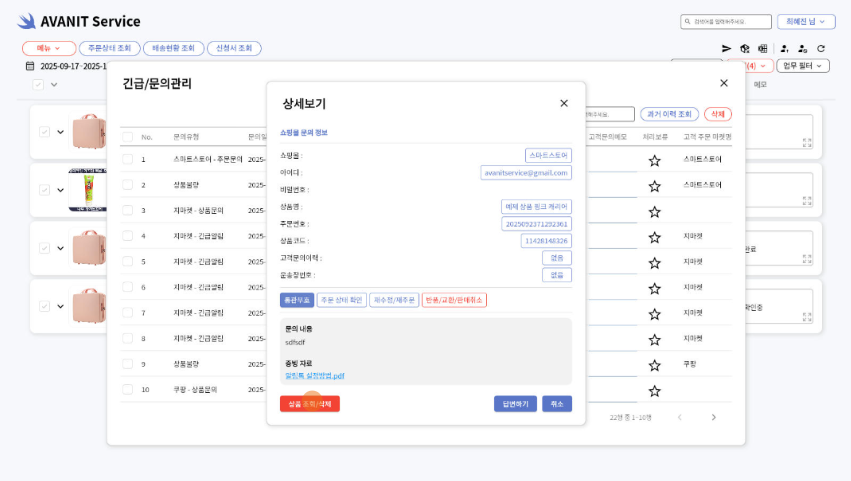Click the calendar icon beside date range

tap(30, 66)
